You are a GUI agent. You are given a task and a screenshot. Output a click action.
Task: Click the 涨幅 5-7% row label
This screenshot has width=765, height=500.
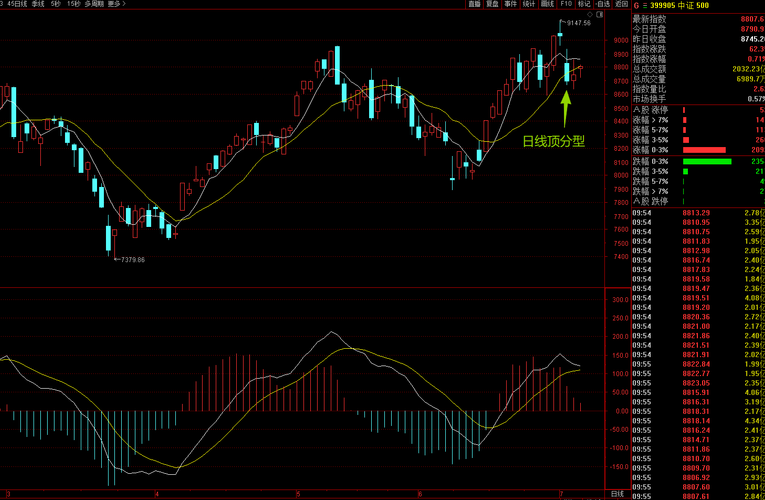coord(650,130)
